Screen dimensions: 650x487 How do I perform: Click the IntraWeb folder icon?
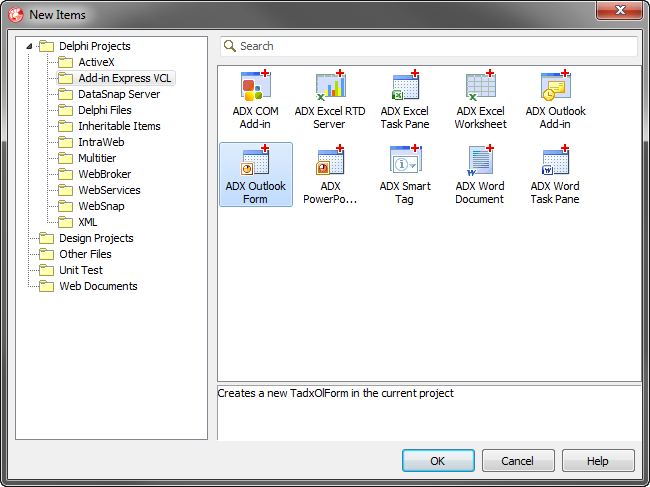[65, 142]
